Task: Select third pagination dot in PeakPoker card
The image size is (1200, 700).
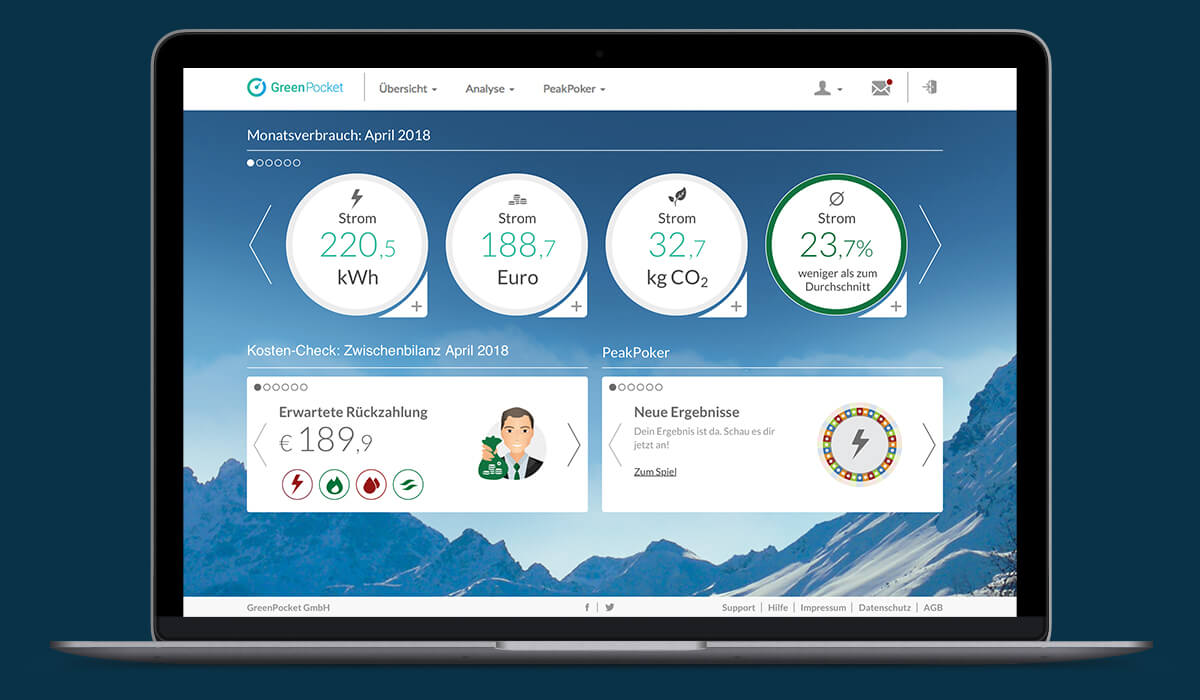Action: click(x=631, y=387)
